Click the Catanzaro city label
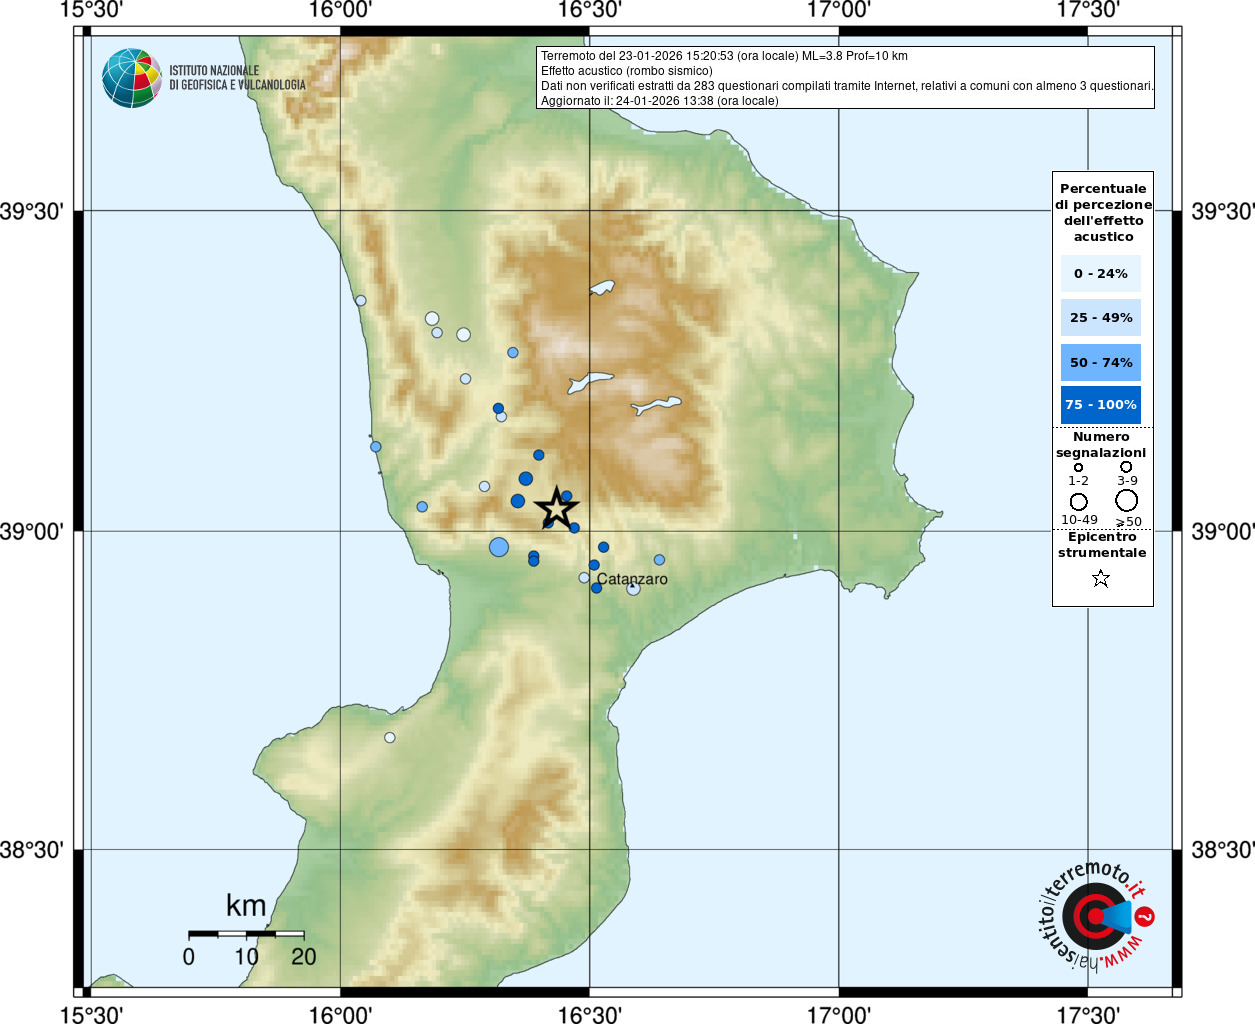This screenshot has height=1024, width=1255. coord(632,579)
